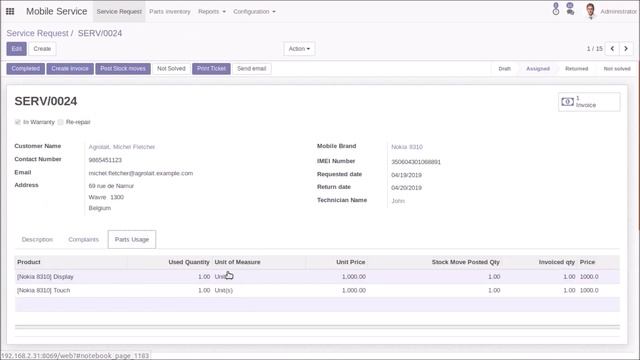Open customer Agrolait, Michel Fletcher link
This screenshot has width=640, height=360.
coord(122,147)
